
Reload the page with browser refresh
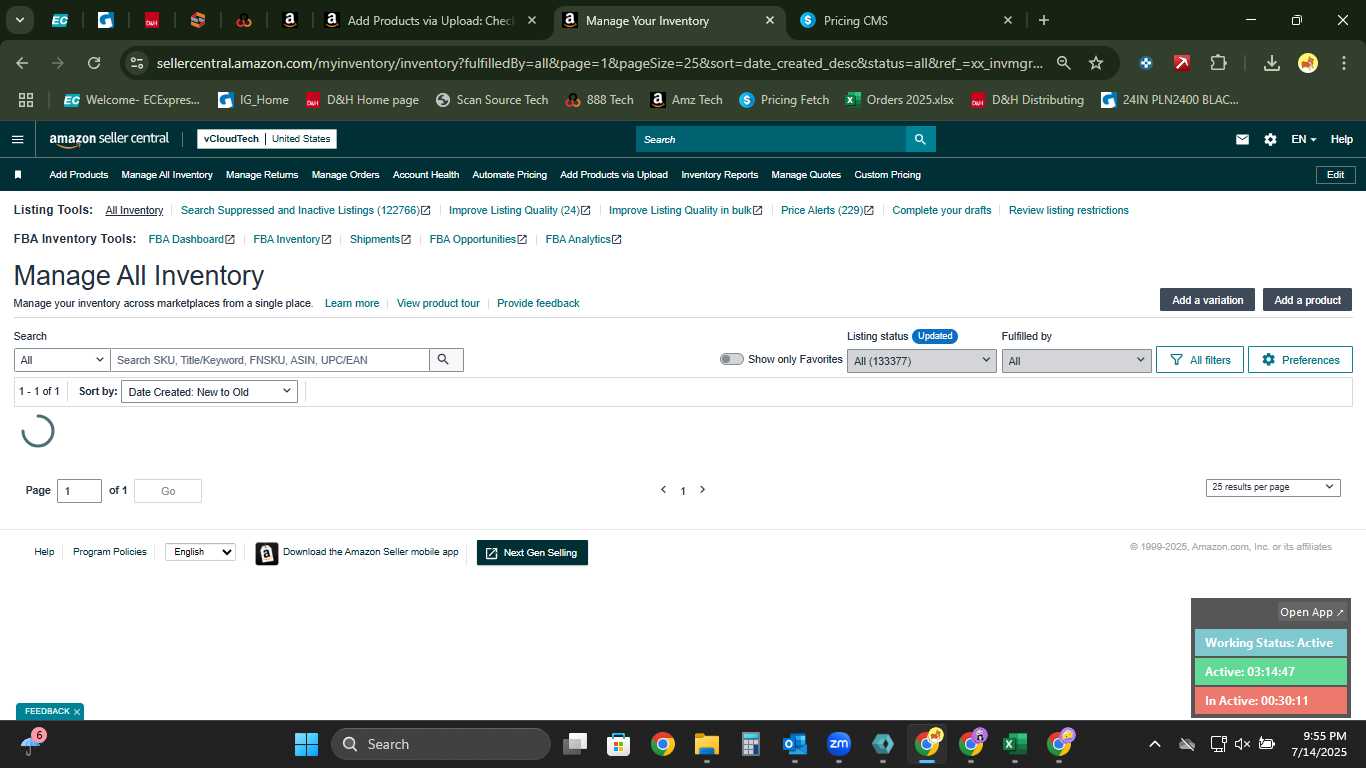tap(94, 63)
